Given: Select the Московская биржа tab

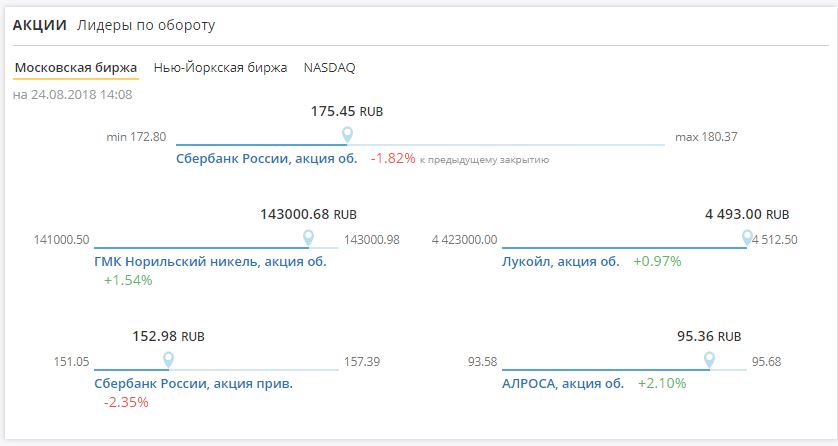Looking at the screenshot, I should [x=76, y=68].
